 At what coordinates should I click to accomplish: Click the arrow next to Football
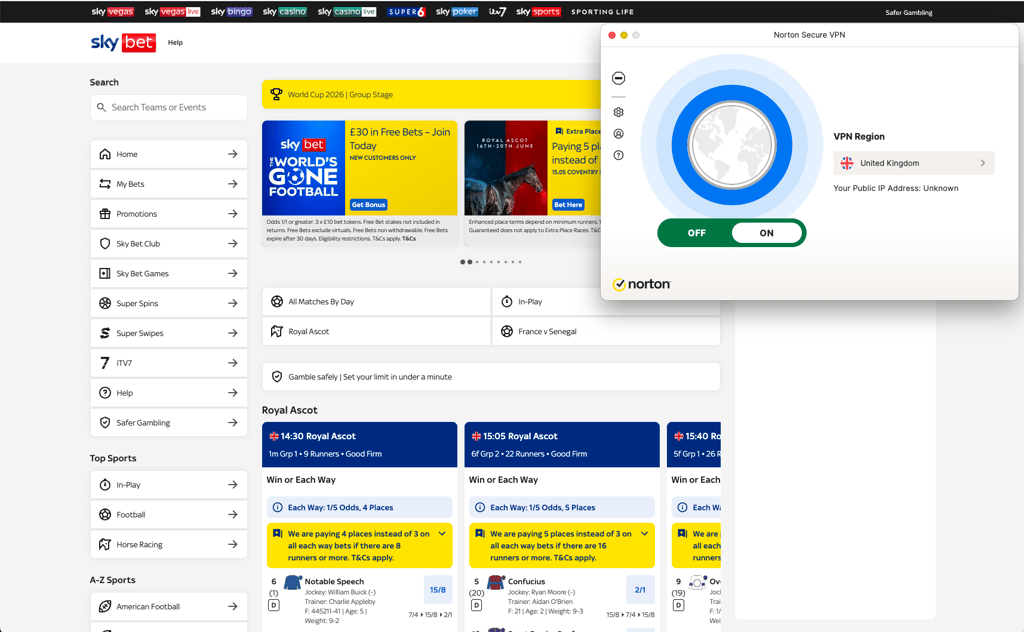pos(232,514)
